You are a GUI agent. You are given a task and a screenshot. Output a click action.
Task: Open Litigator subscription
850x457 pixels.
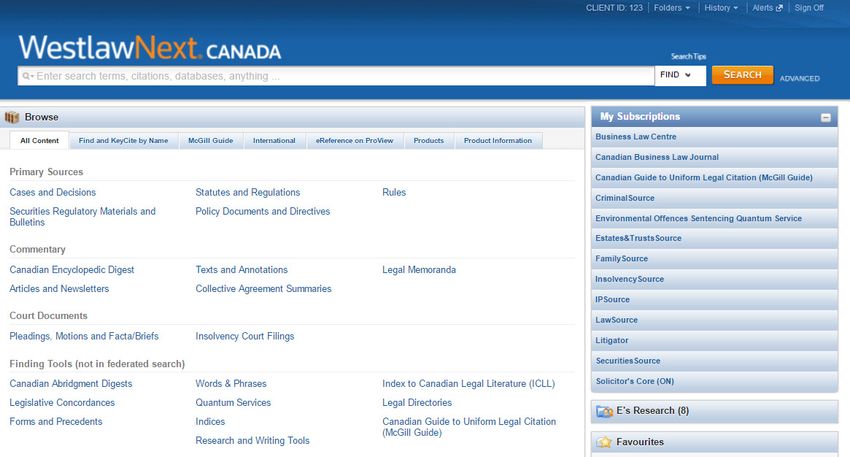tap(611, 340)
